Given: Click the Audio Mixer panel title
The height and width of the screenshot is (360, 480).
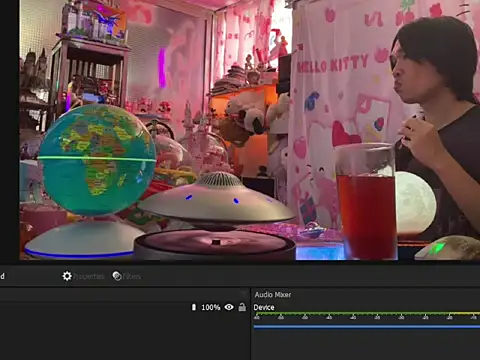Looking at the screenshot, I should click(273, 295).
